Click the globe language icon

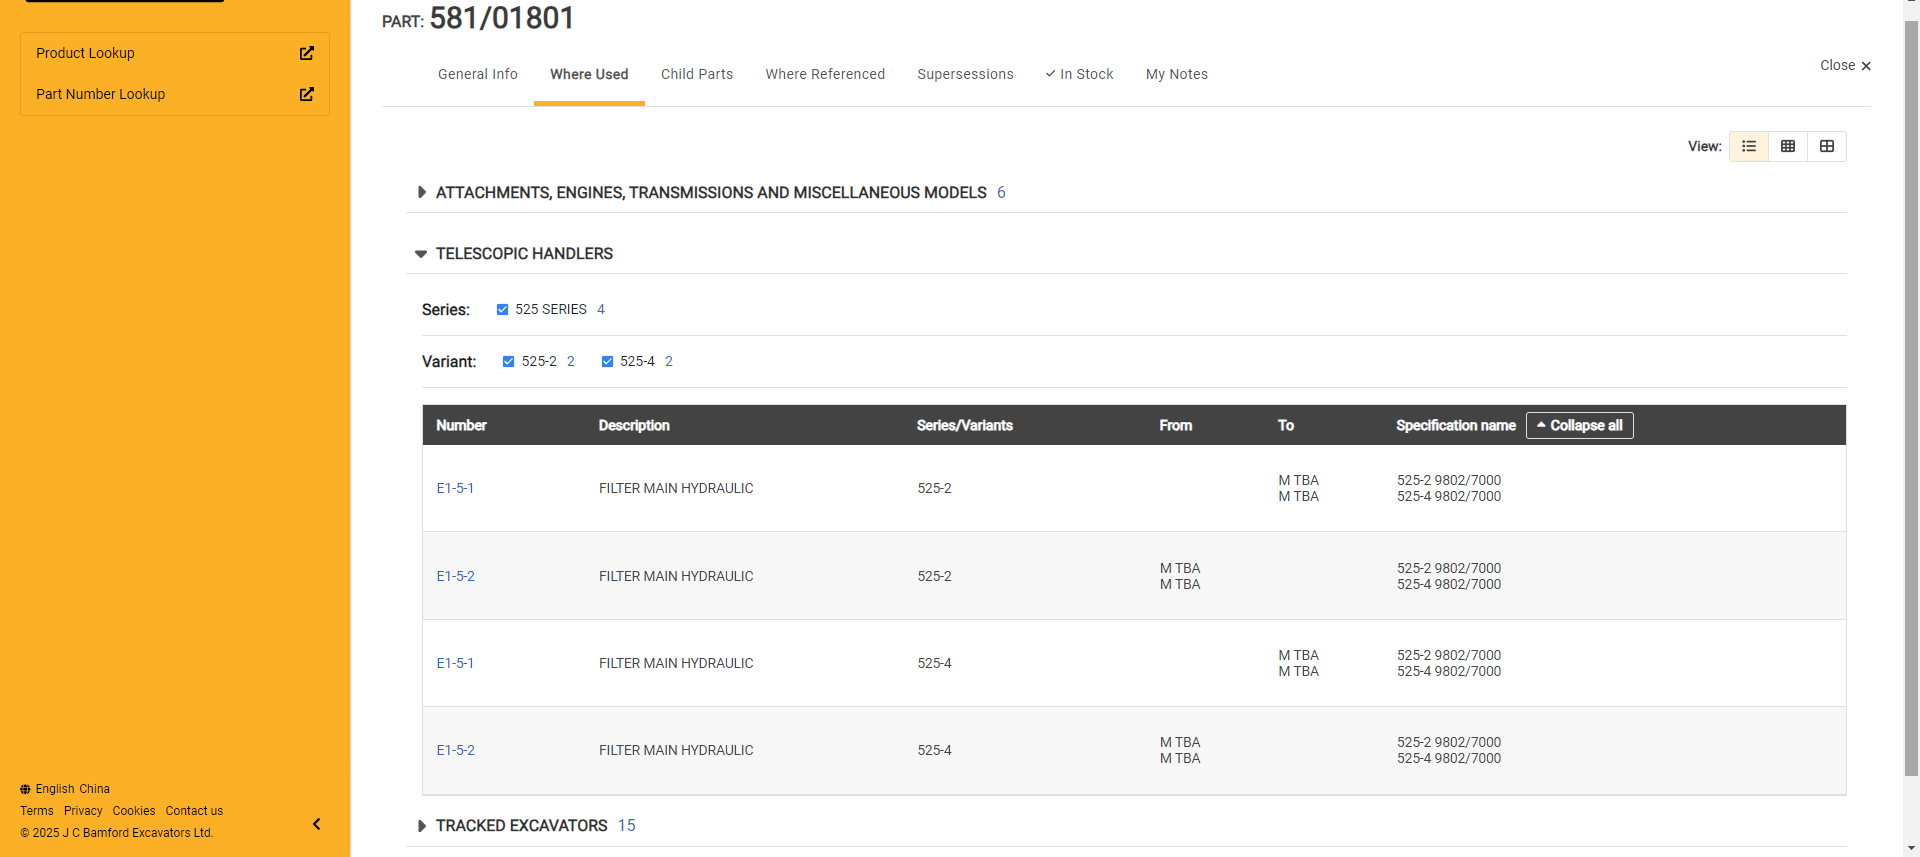tap(25, 789)
